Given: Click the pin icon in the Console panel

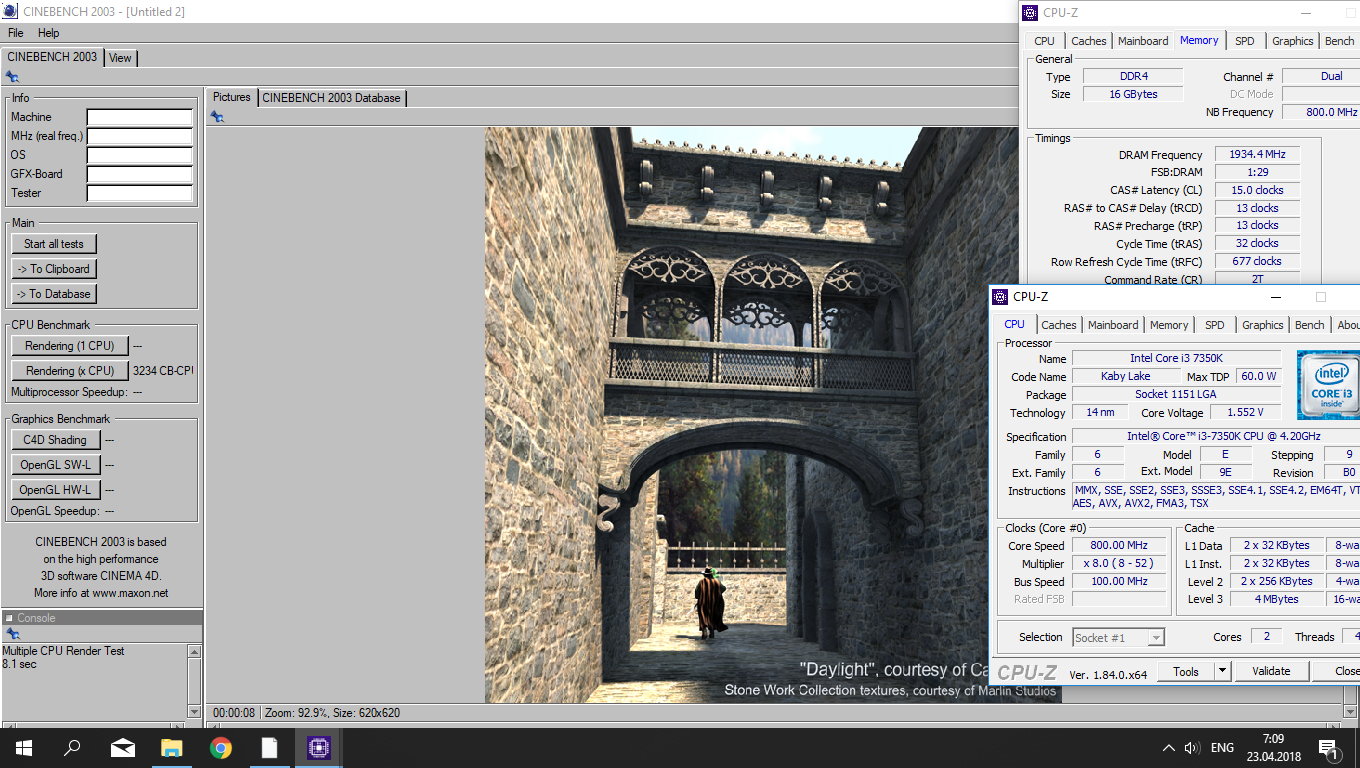Looking at the screenshot, I should pyautogui.click(x=11, y=634).
